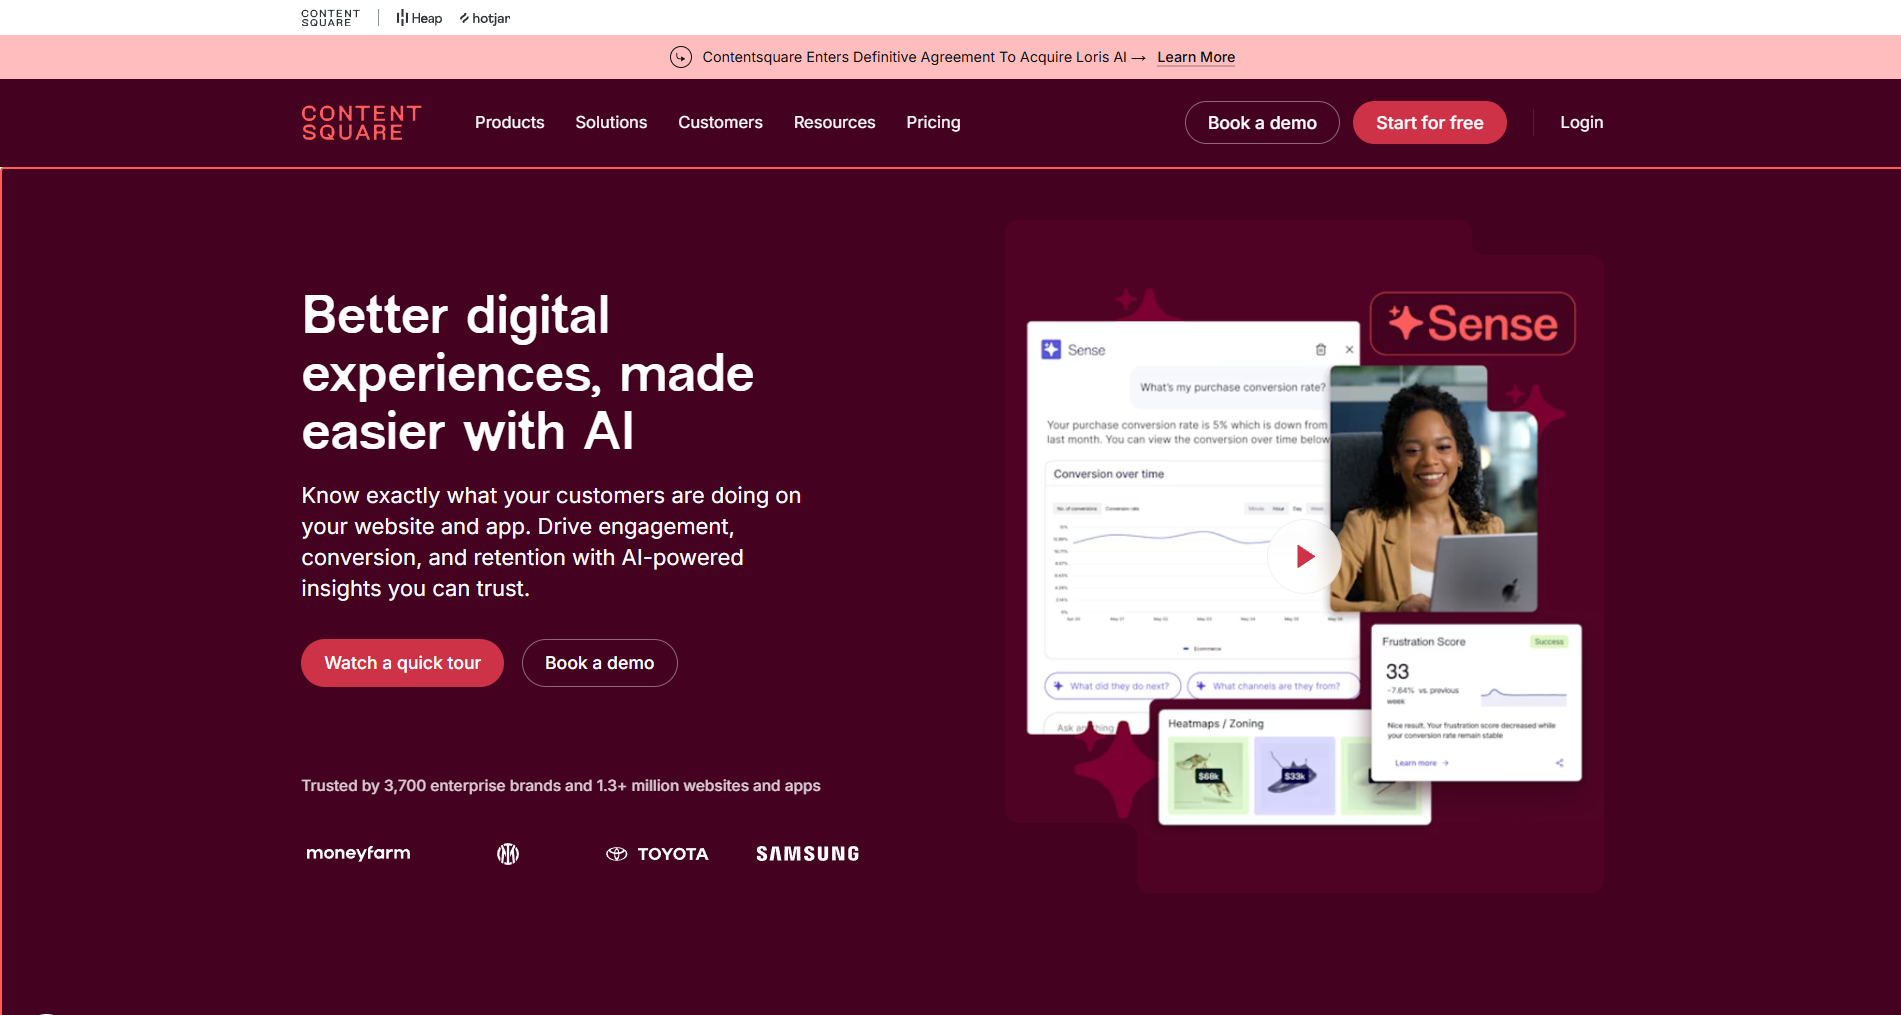The image size is (1901, 1015).
Task: Click the Watch a quick tour button
Action: (x=402, y=663)
